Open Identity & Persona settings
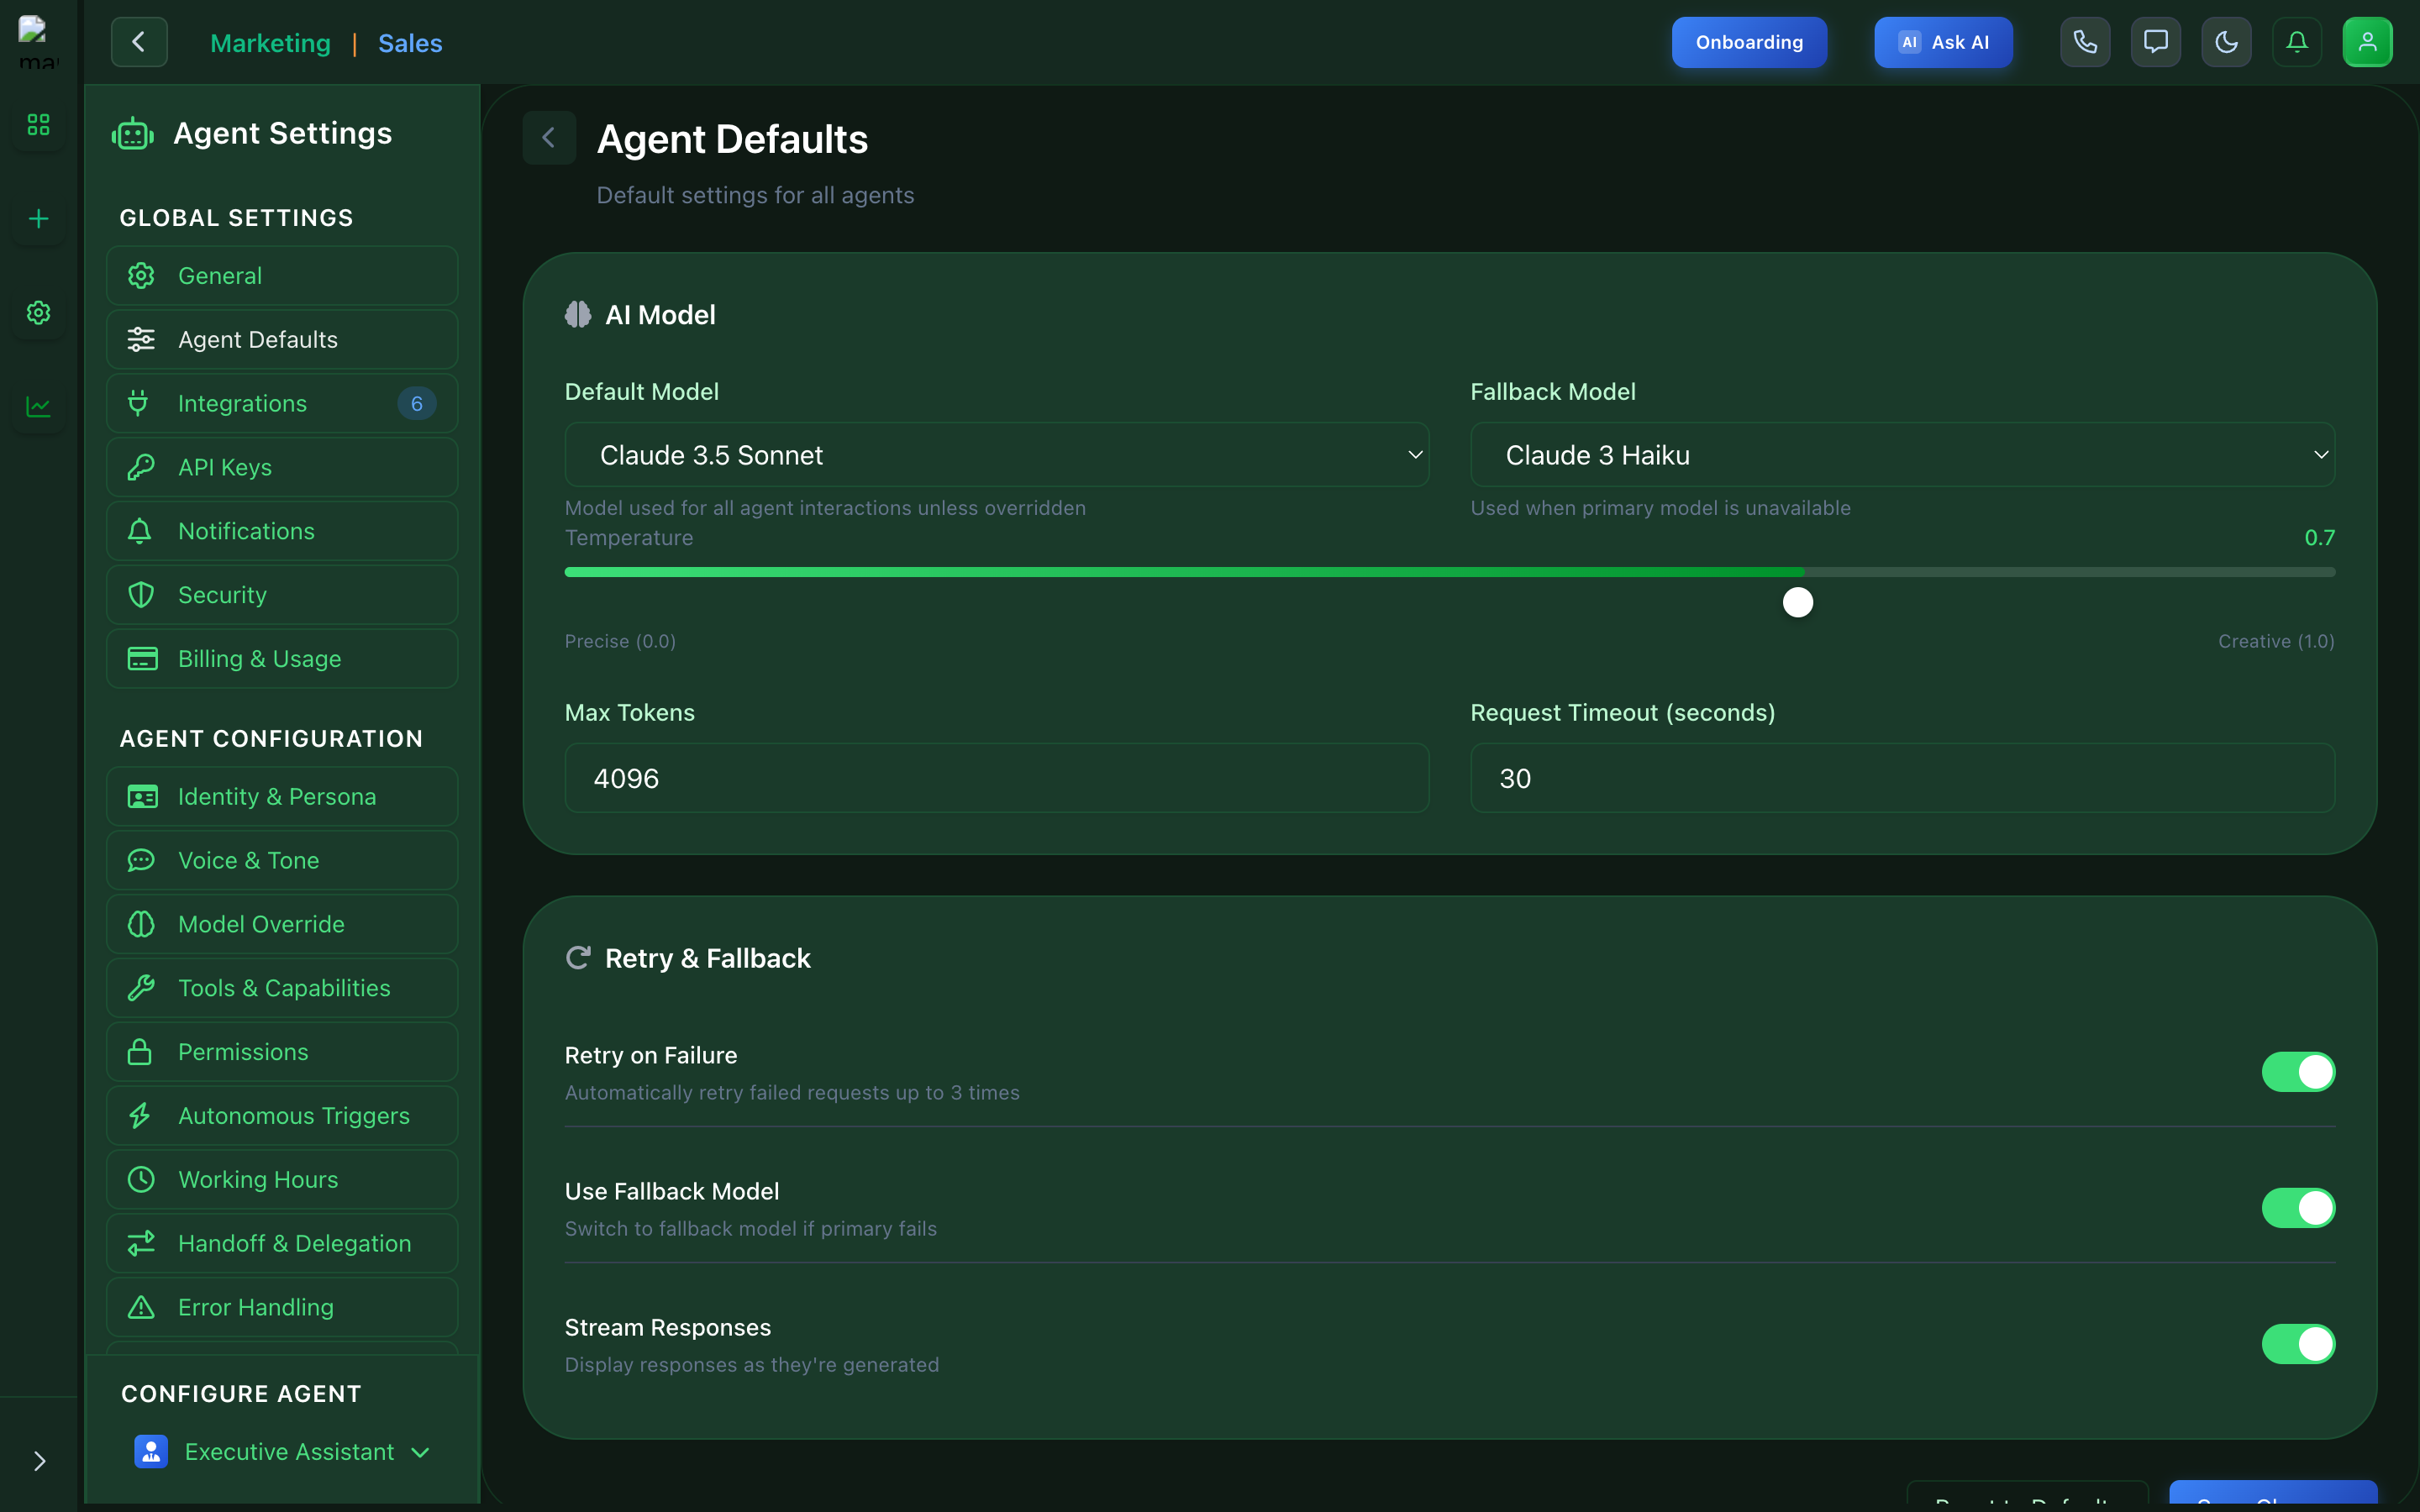 (x=282, y=797)
